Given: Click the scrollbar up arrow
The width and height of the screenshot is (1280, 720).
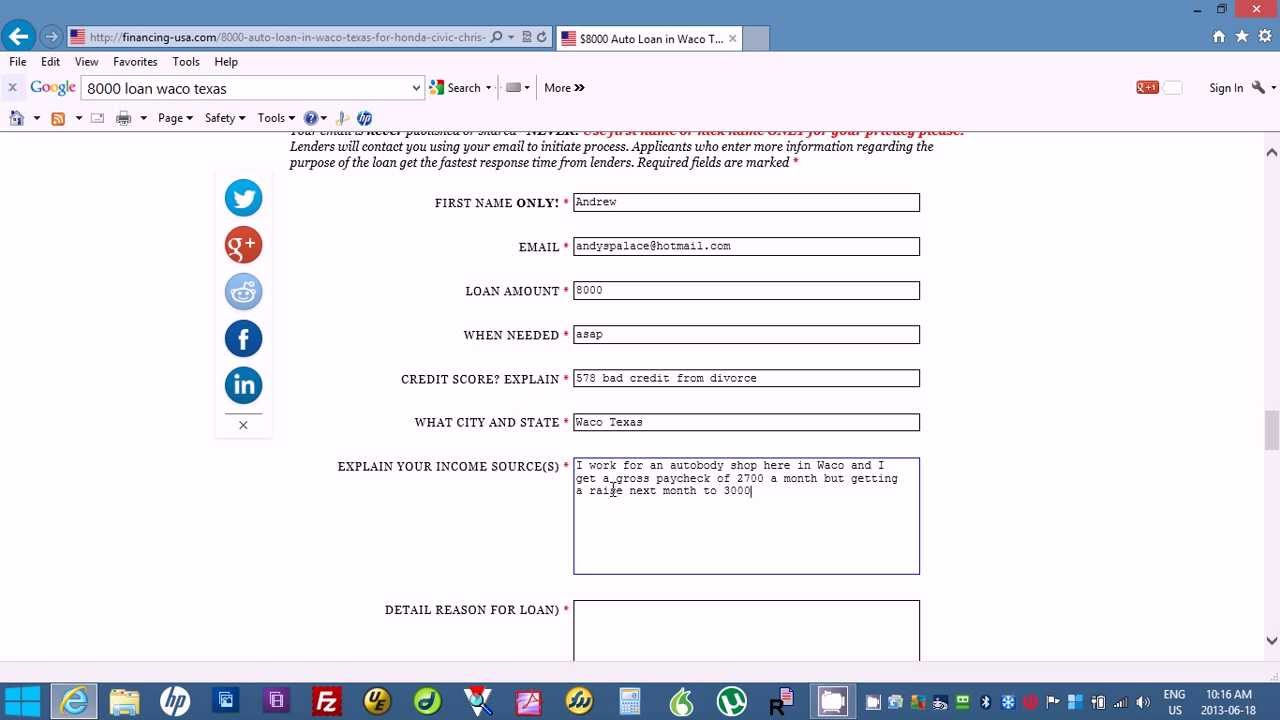Looking at the screenshot, I should coord(1272,152).
